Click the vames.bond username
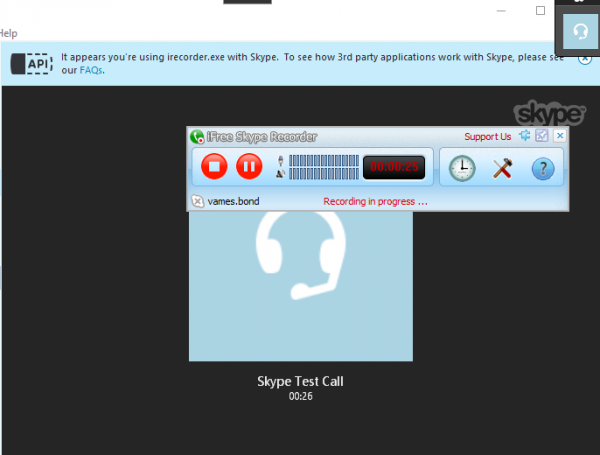This screenshot has height=455, width=600. point(233,201)
